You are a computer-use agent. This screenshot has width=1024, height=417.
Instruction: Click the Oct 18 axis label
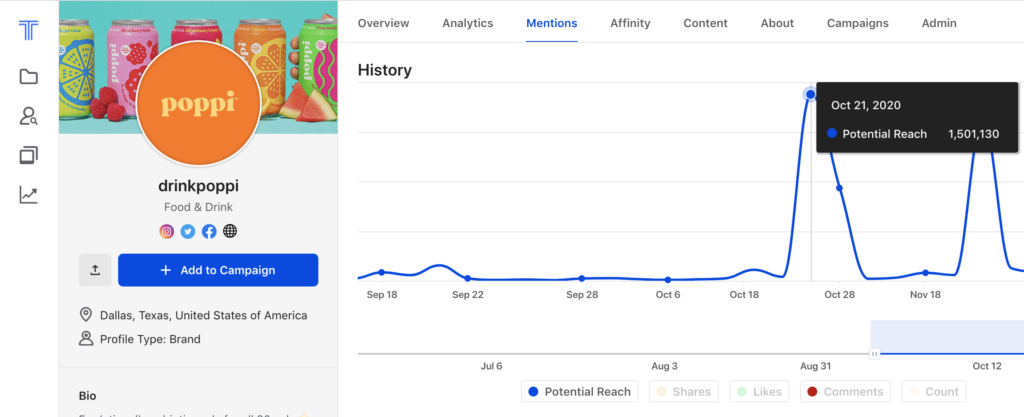click(x=744, y=295)
